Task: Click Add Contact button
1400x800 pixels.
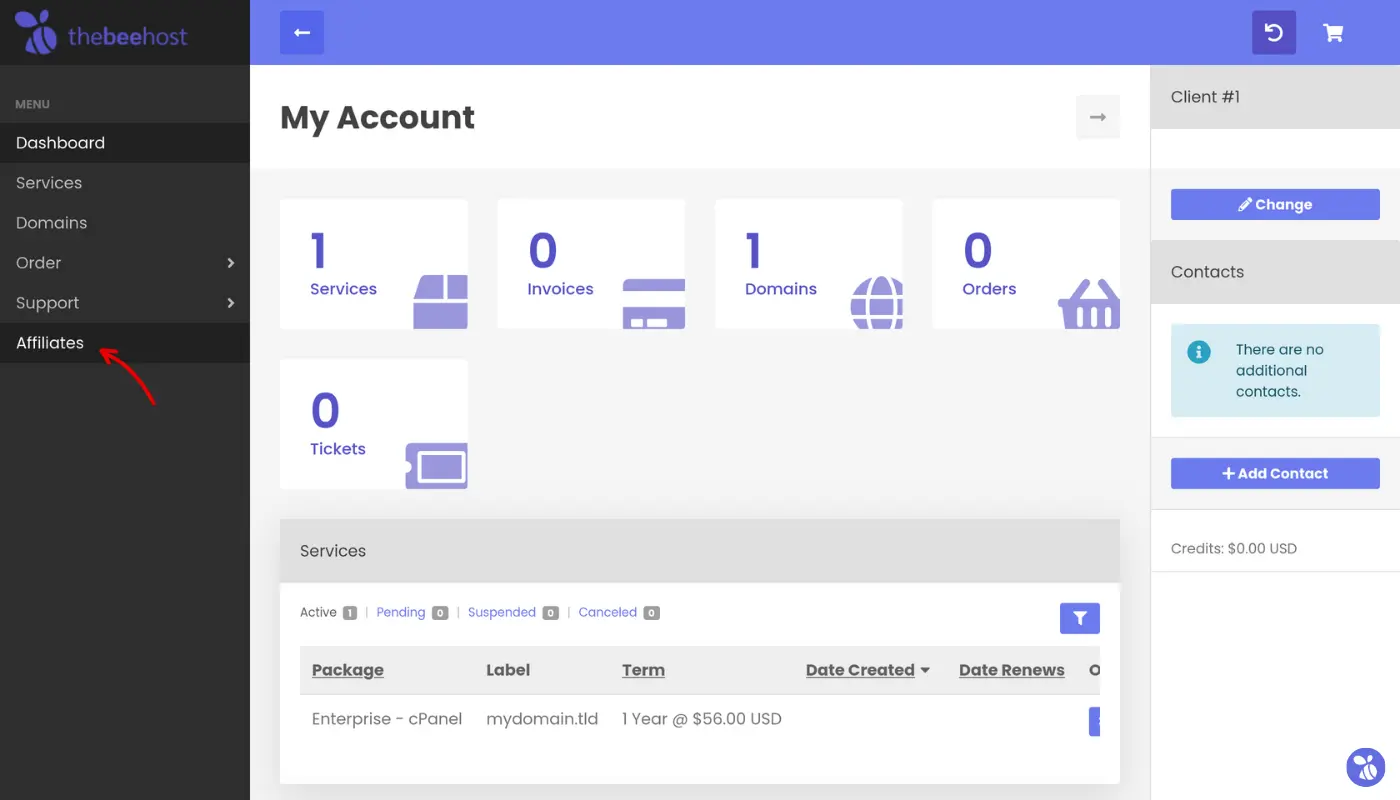Action: point(1275,473)
